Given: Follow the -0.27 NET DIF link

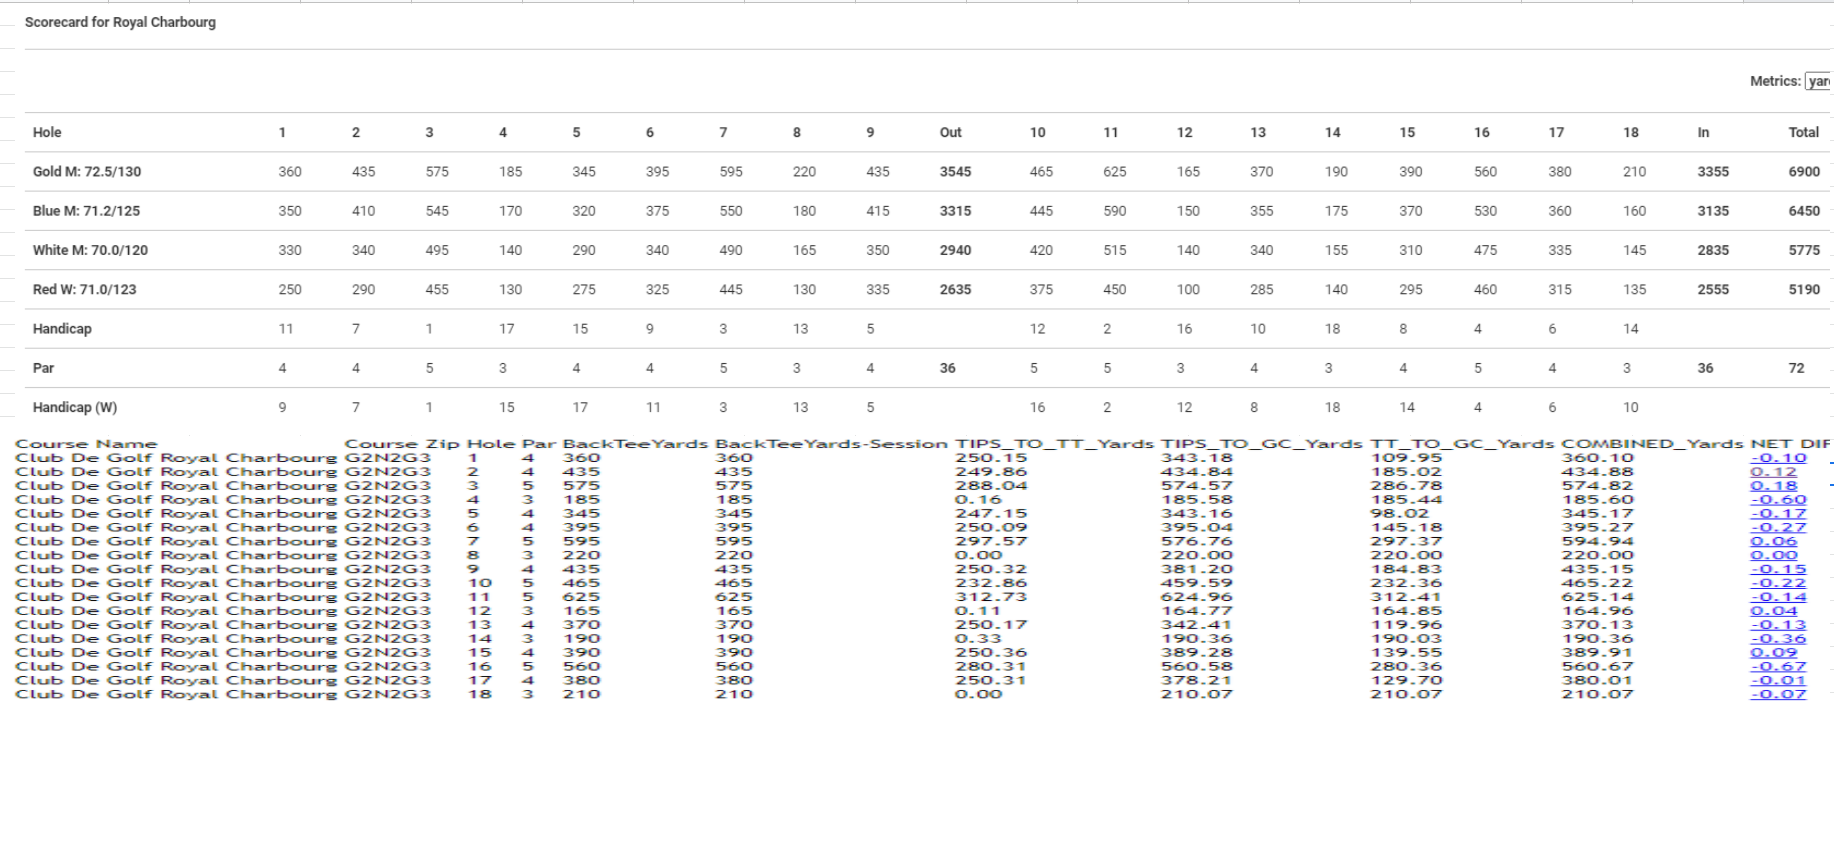Looking at the screenshot, I should tap(1778, 528).
